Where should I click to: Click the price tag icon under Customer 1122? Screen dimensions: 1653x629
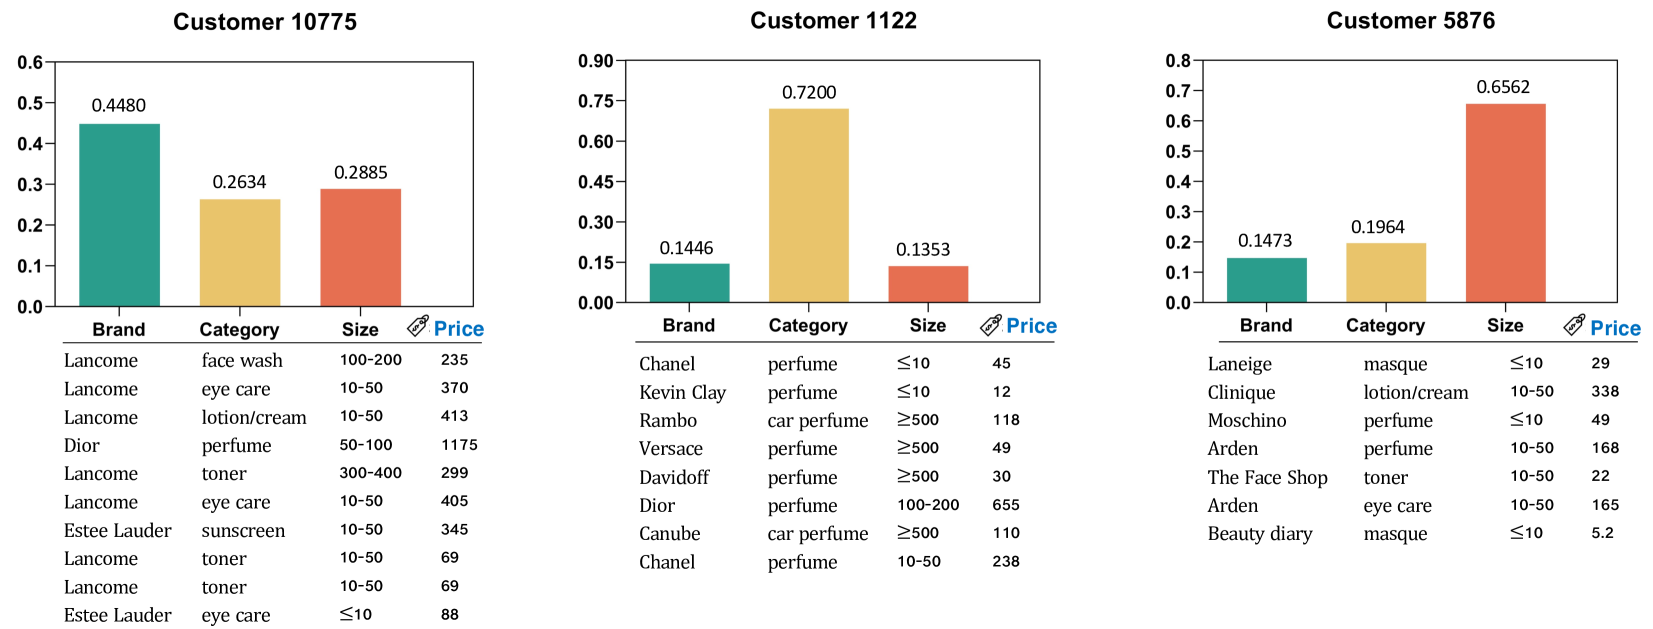pyautogui.click(x=991, y=324)
